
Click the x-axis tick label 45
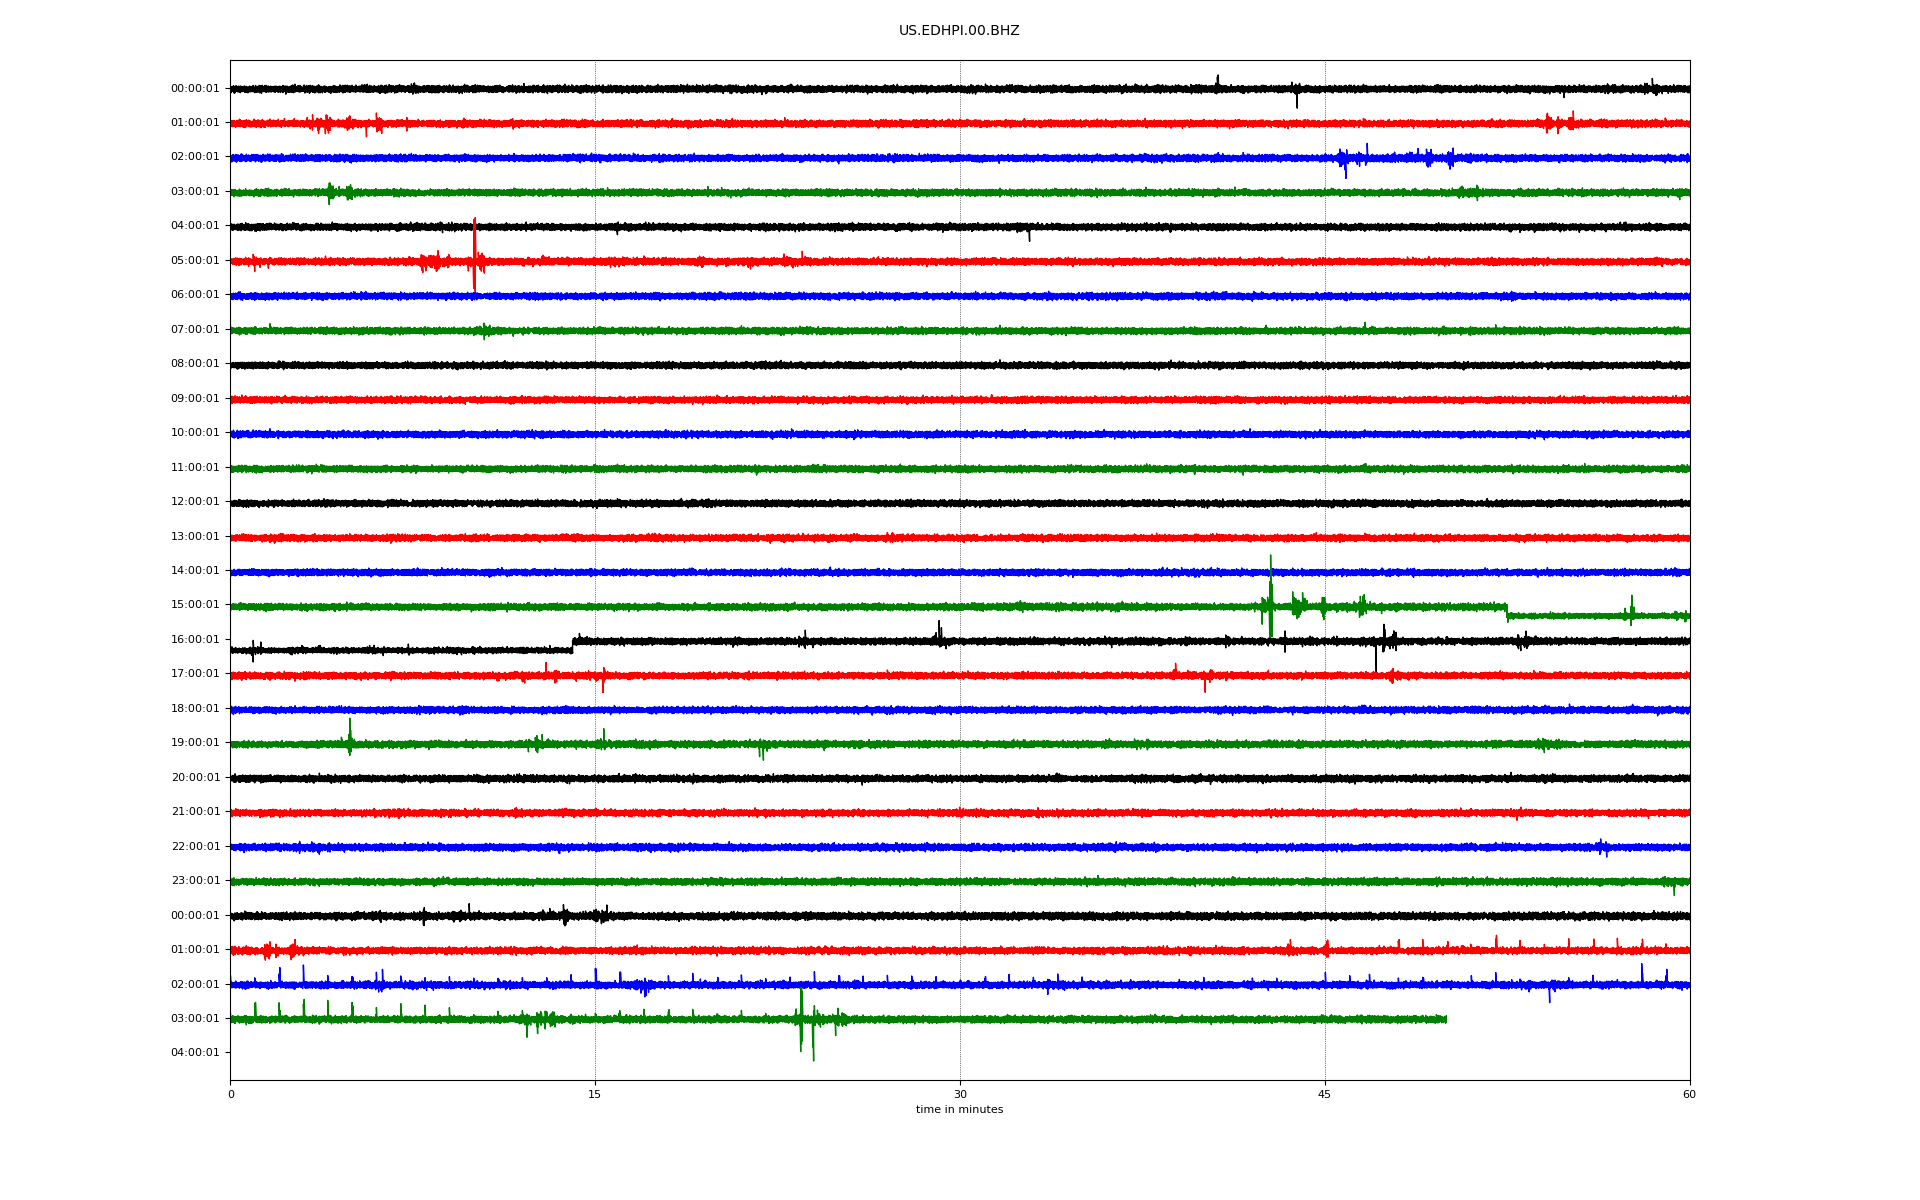pyautogui.click(x=1324, y=1094)
